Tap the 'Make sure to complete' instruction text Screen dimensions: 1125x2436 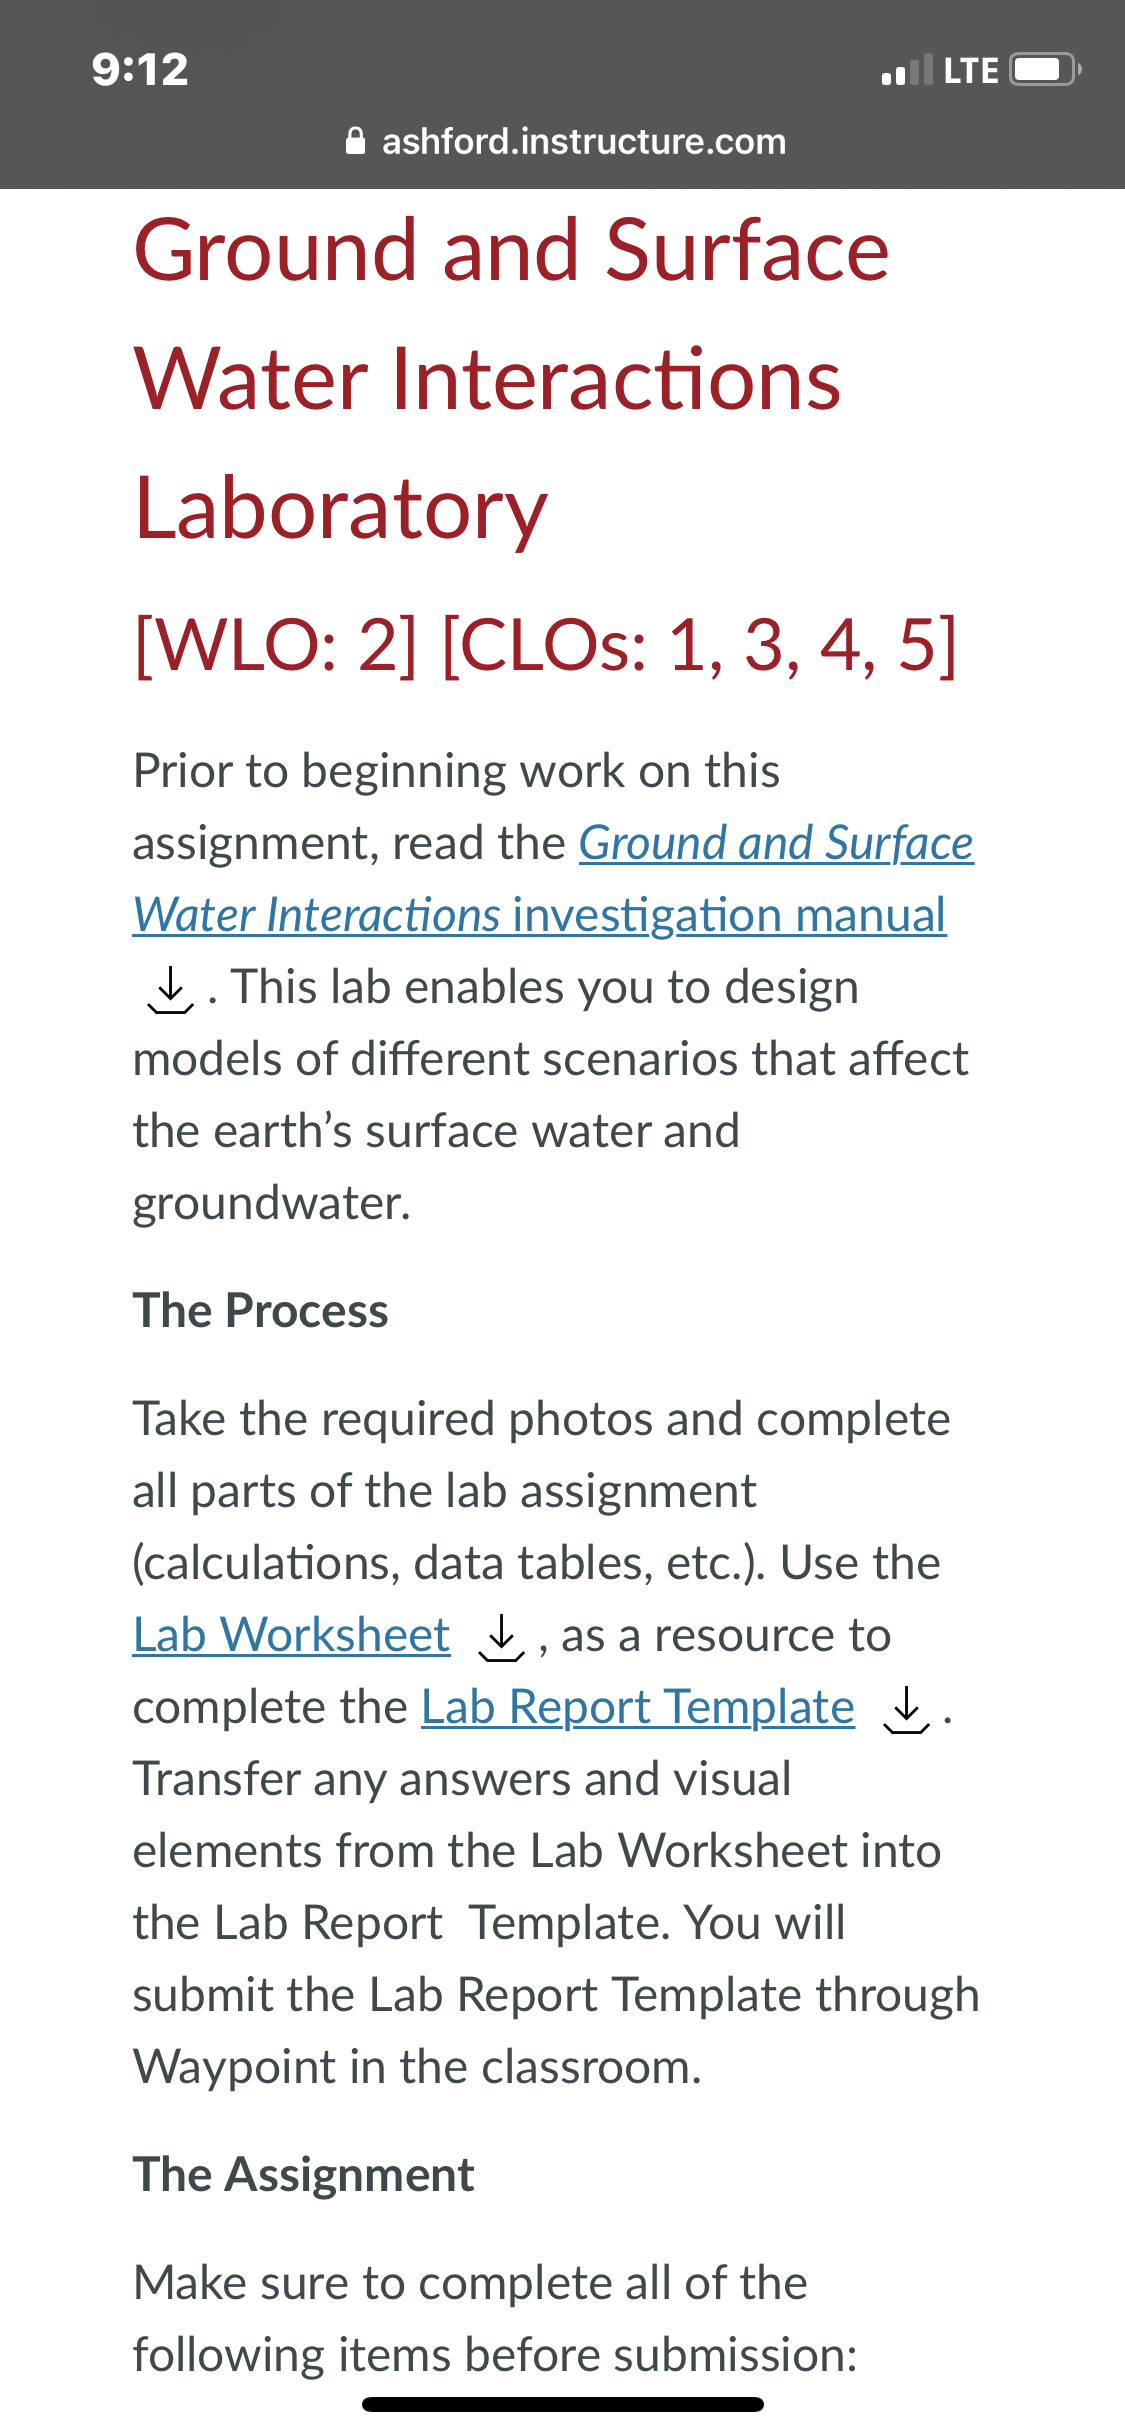(x=495, y=2319)
